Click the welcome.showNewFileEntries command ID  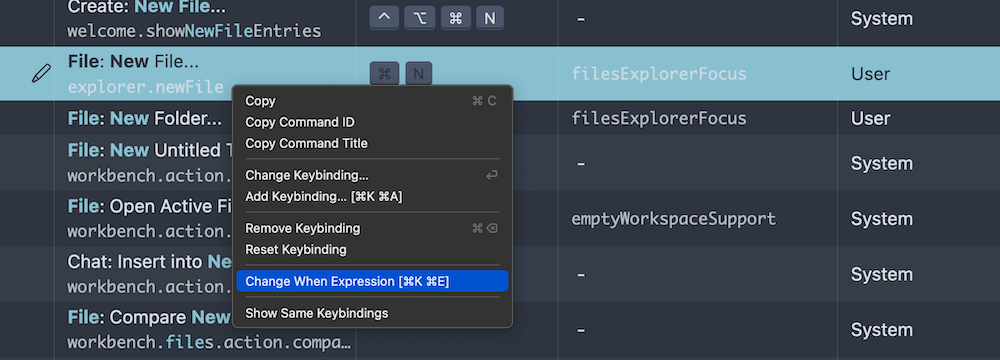(194, 30)
